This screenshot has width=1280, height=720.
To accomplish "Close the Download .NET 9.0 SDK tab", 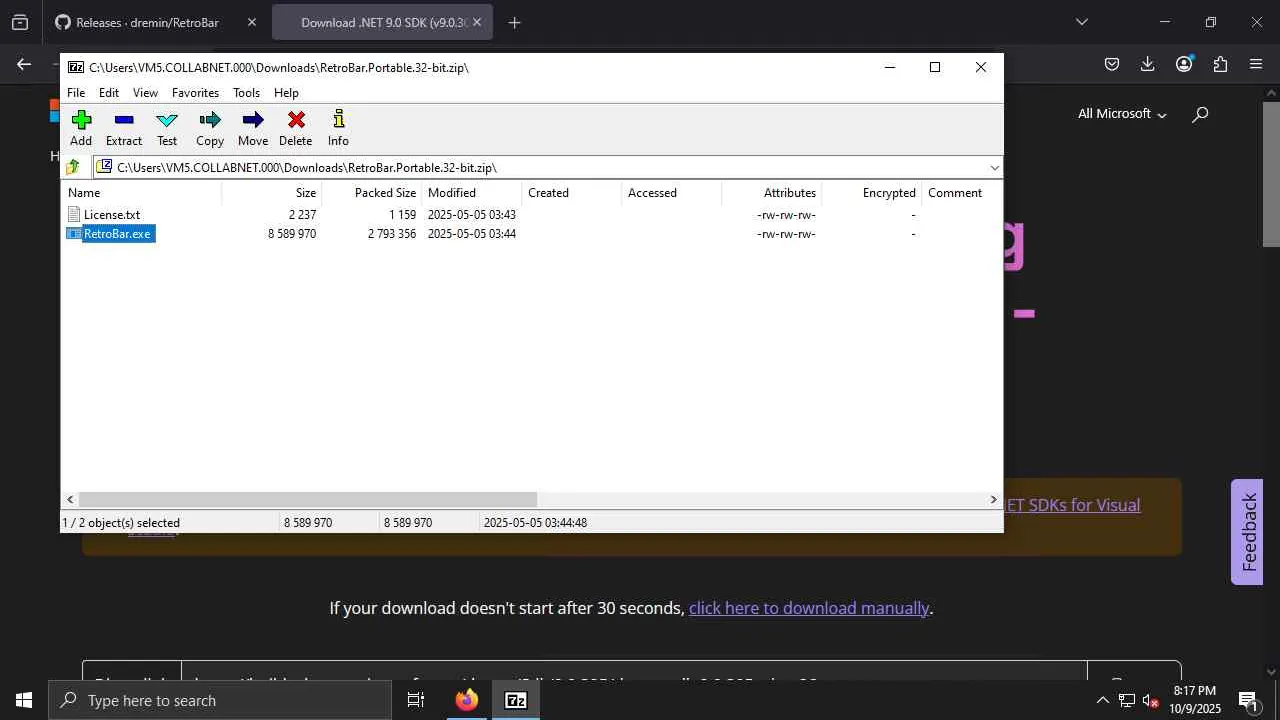I will click(477, 22).
